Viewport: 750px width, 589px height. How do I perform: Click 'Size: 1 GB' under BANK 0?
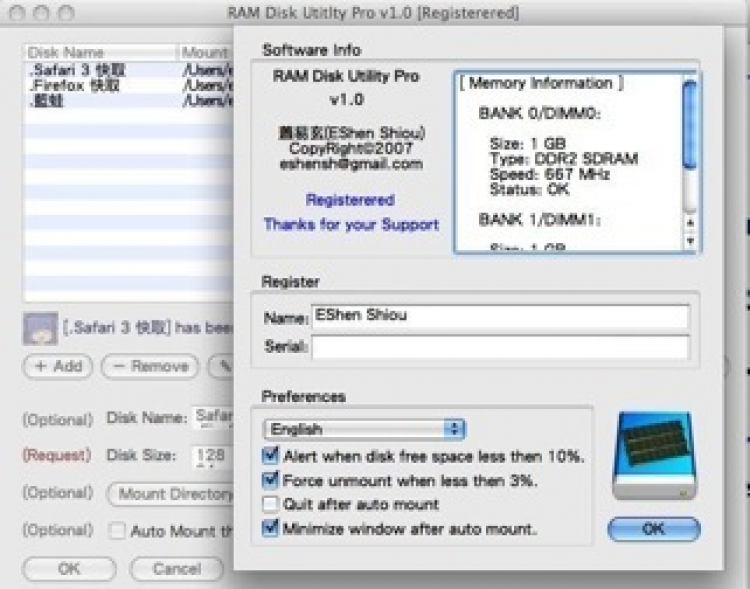[x=528, y=143]
